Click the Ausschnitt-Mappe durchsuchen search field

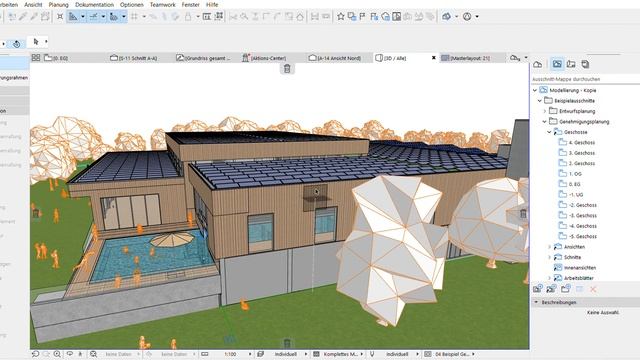coord(585,79)
